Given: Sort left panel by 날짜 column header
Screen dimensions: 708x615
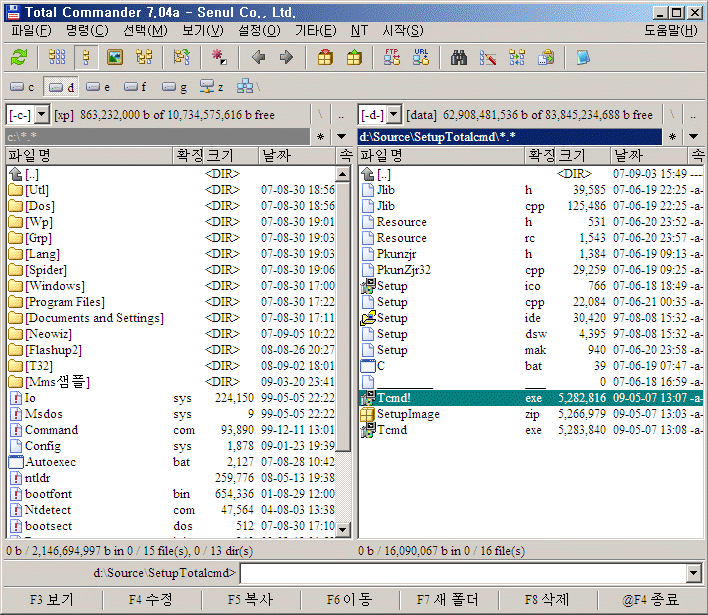Looking at the screenshot, I should (x=297, y=156).
